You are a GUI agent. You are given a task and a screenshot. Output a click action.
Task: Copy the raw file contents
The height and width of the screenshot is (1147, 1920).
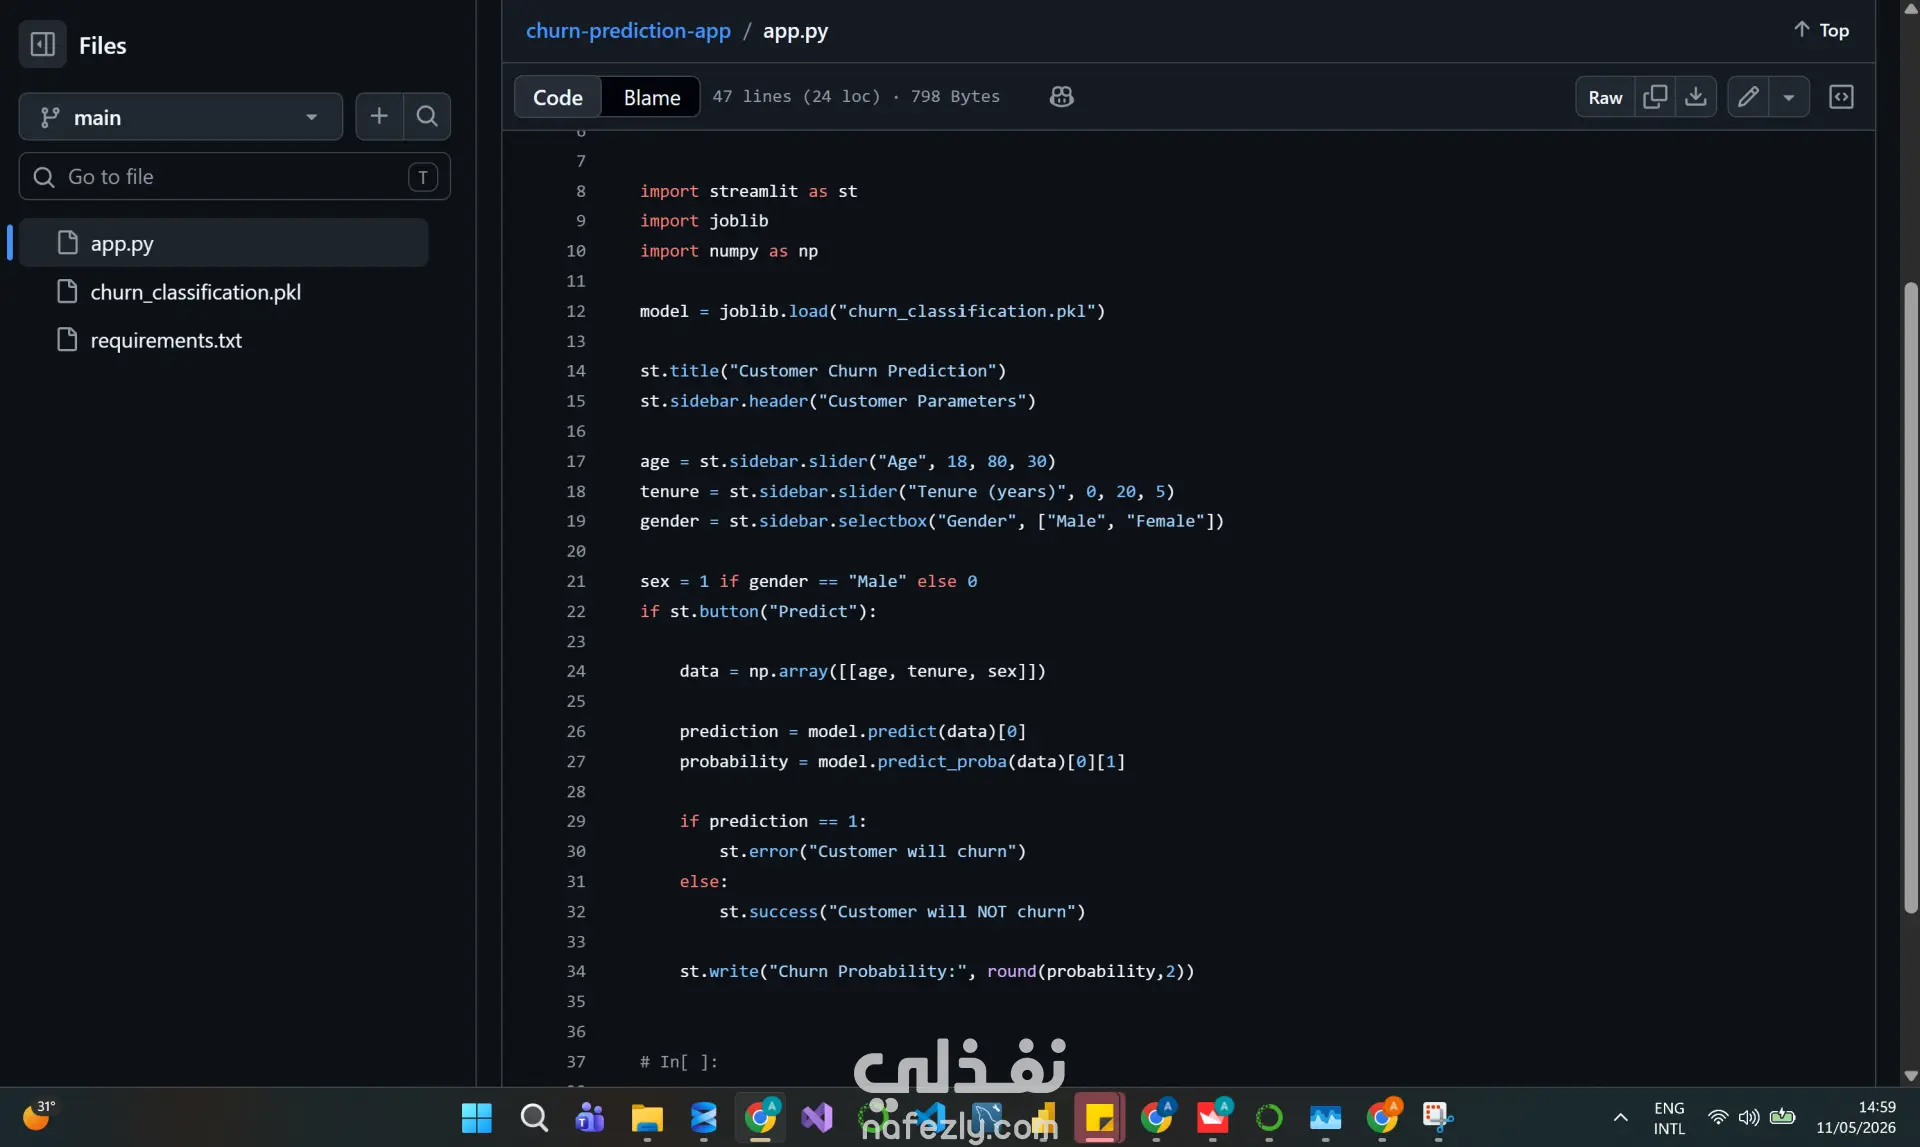1655,97
